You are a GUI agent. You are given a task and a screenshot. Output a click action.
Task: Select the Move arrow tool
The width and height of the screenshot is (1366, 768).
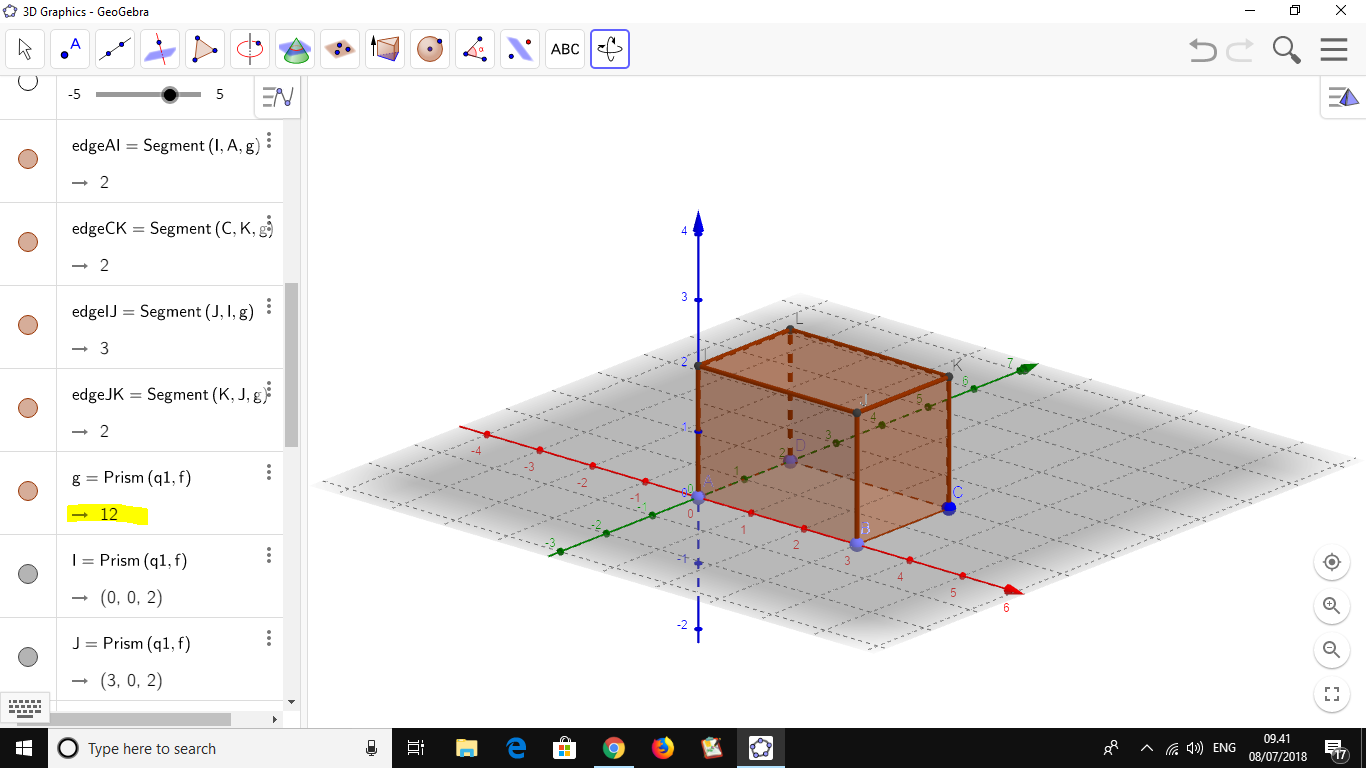[x=24, y=48]
